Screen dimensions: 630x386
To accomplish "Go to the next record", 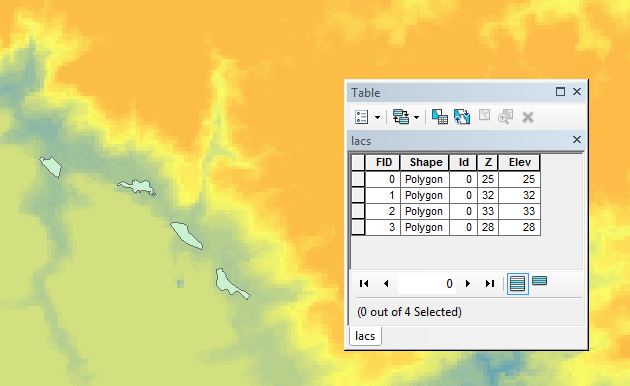I will (x=468, y=284).
